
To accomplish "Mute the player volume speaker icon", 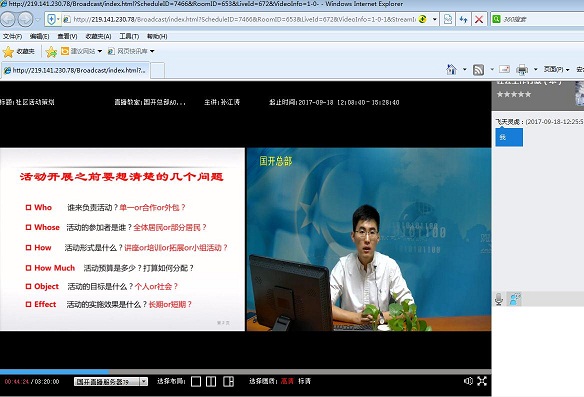I will click(x=468, y=381).
